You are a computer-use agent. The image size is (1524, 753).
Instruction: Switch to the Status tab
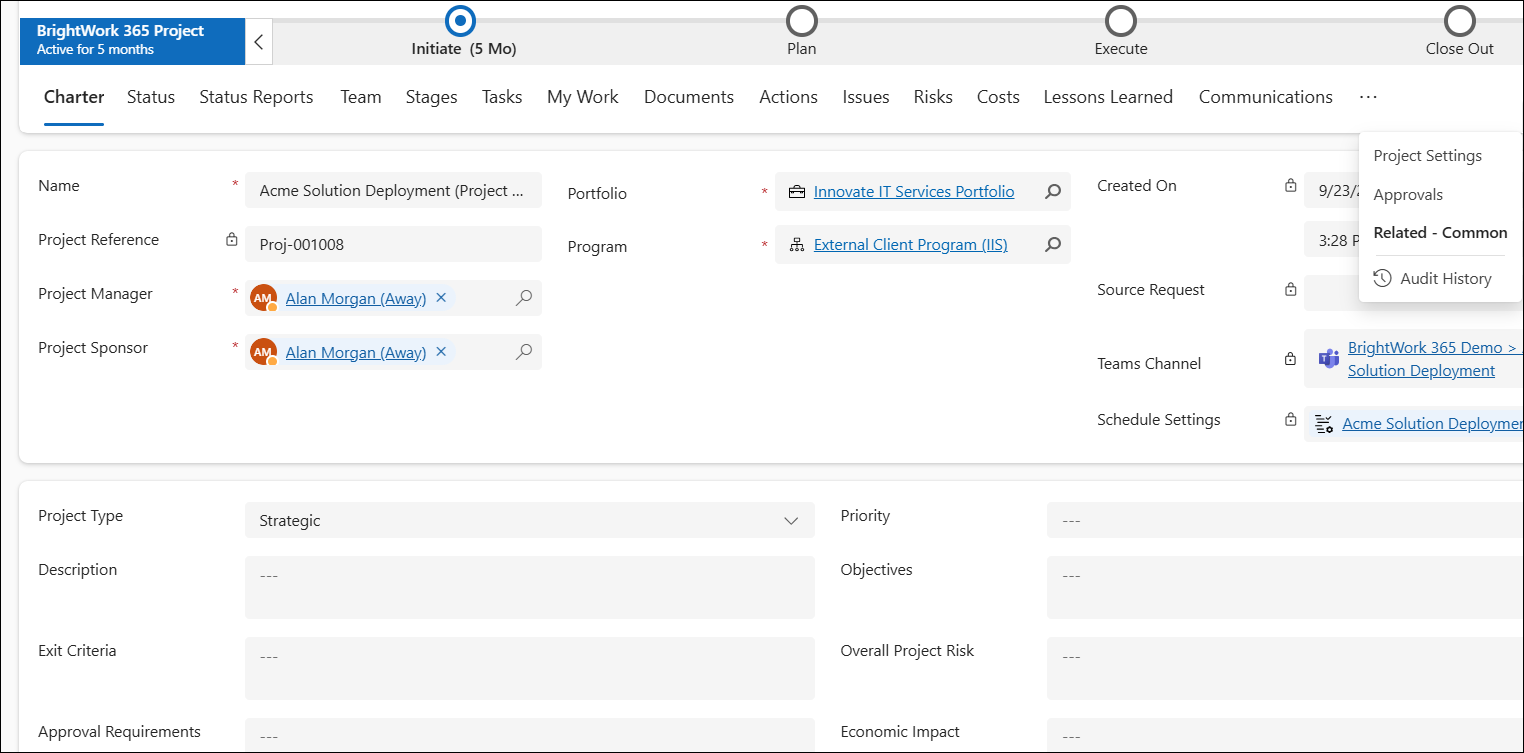pos(151,97)
